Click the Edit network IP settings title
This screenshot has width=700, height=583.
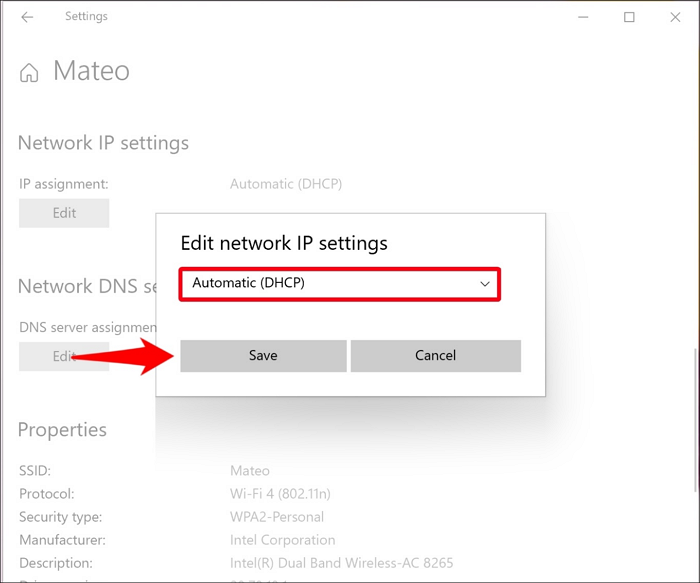[283, 243]
